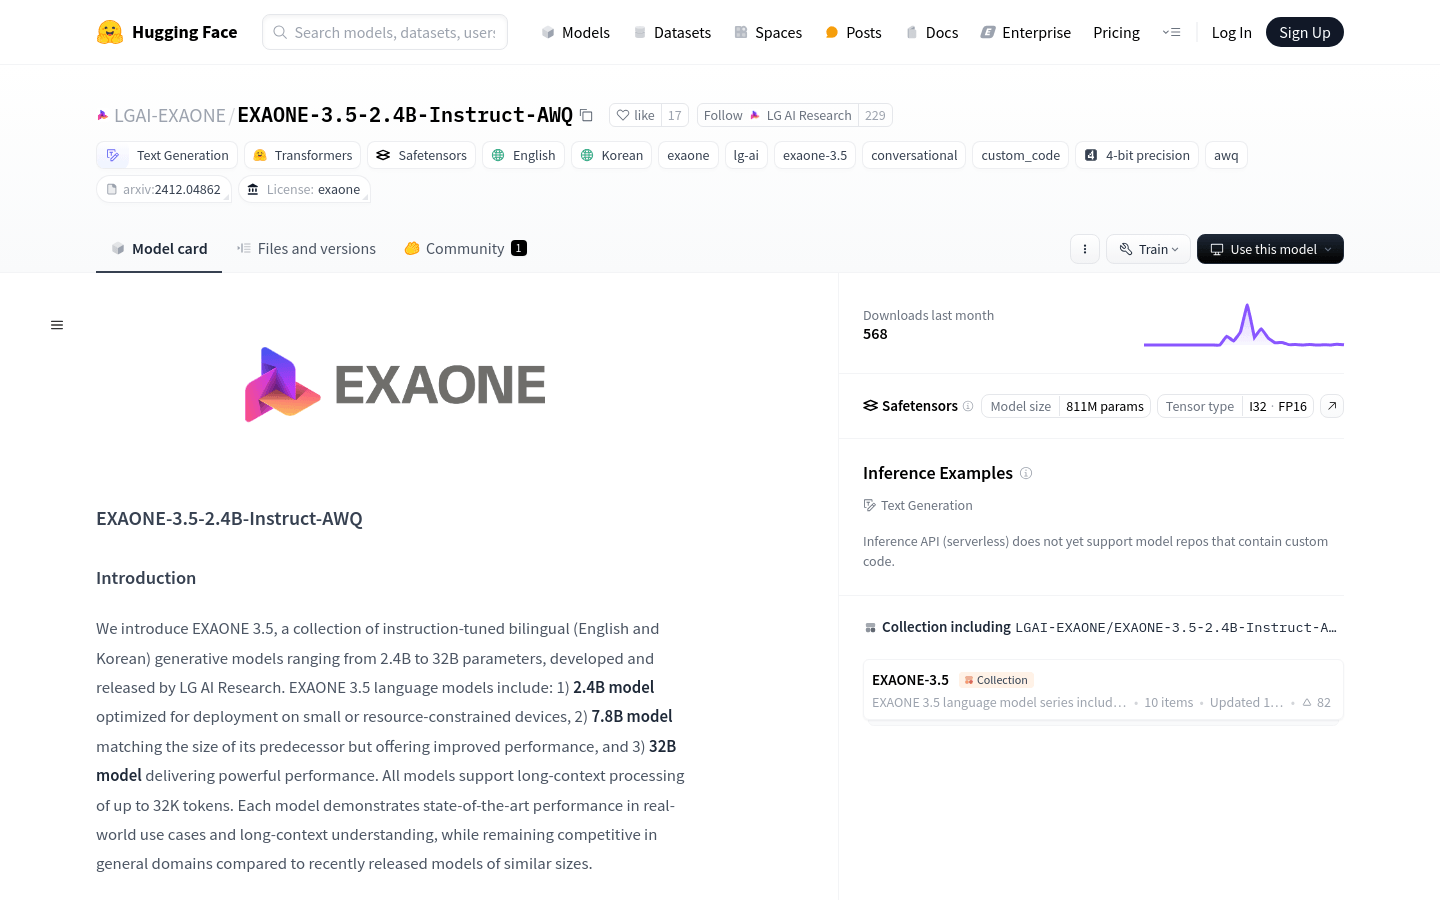This screenshot has height=900, width=1440.
Task: Open the LGAI-EXAONE organization link
Action: pos(170,116)
